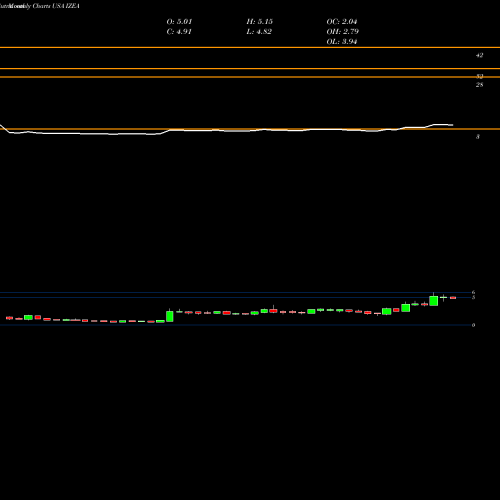Screen dimensions: 500x500
Task: Click the high value "H: 5.15"
Action: coord(260,22)
